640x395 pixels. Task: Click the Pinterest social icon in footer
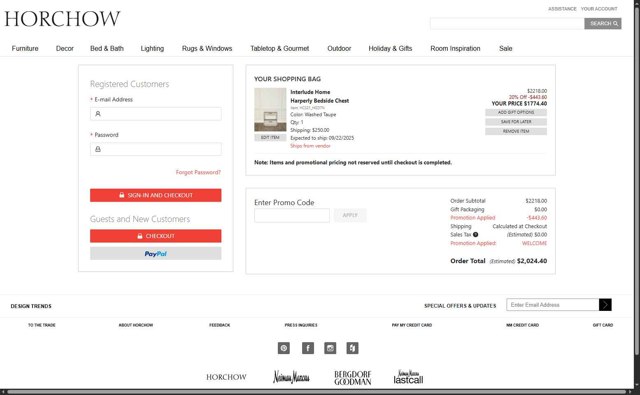tap(284, 348)
